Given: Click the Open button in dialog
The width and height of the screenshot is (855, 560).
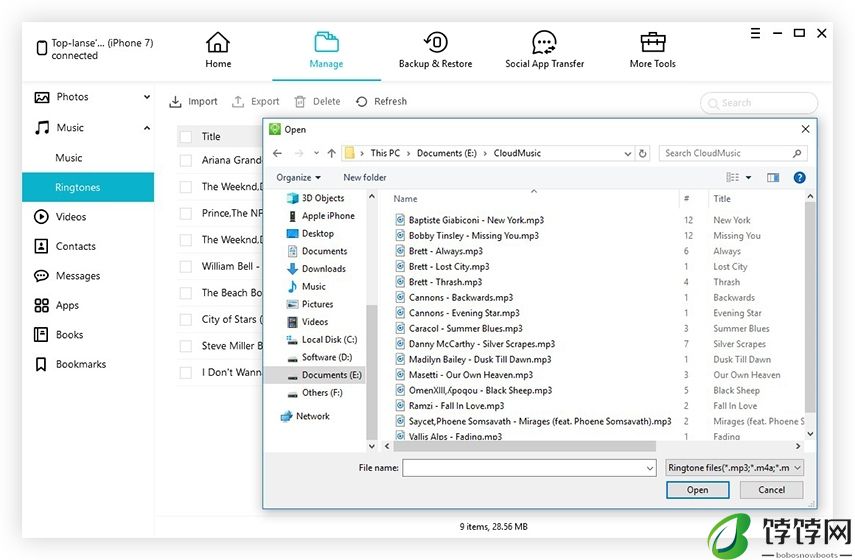Looking at the screenshot, I should [x=697, y=490].
